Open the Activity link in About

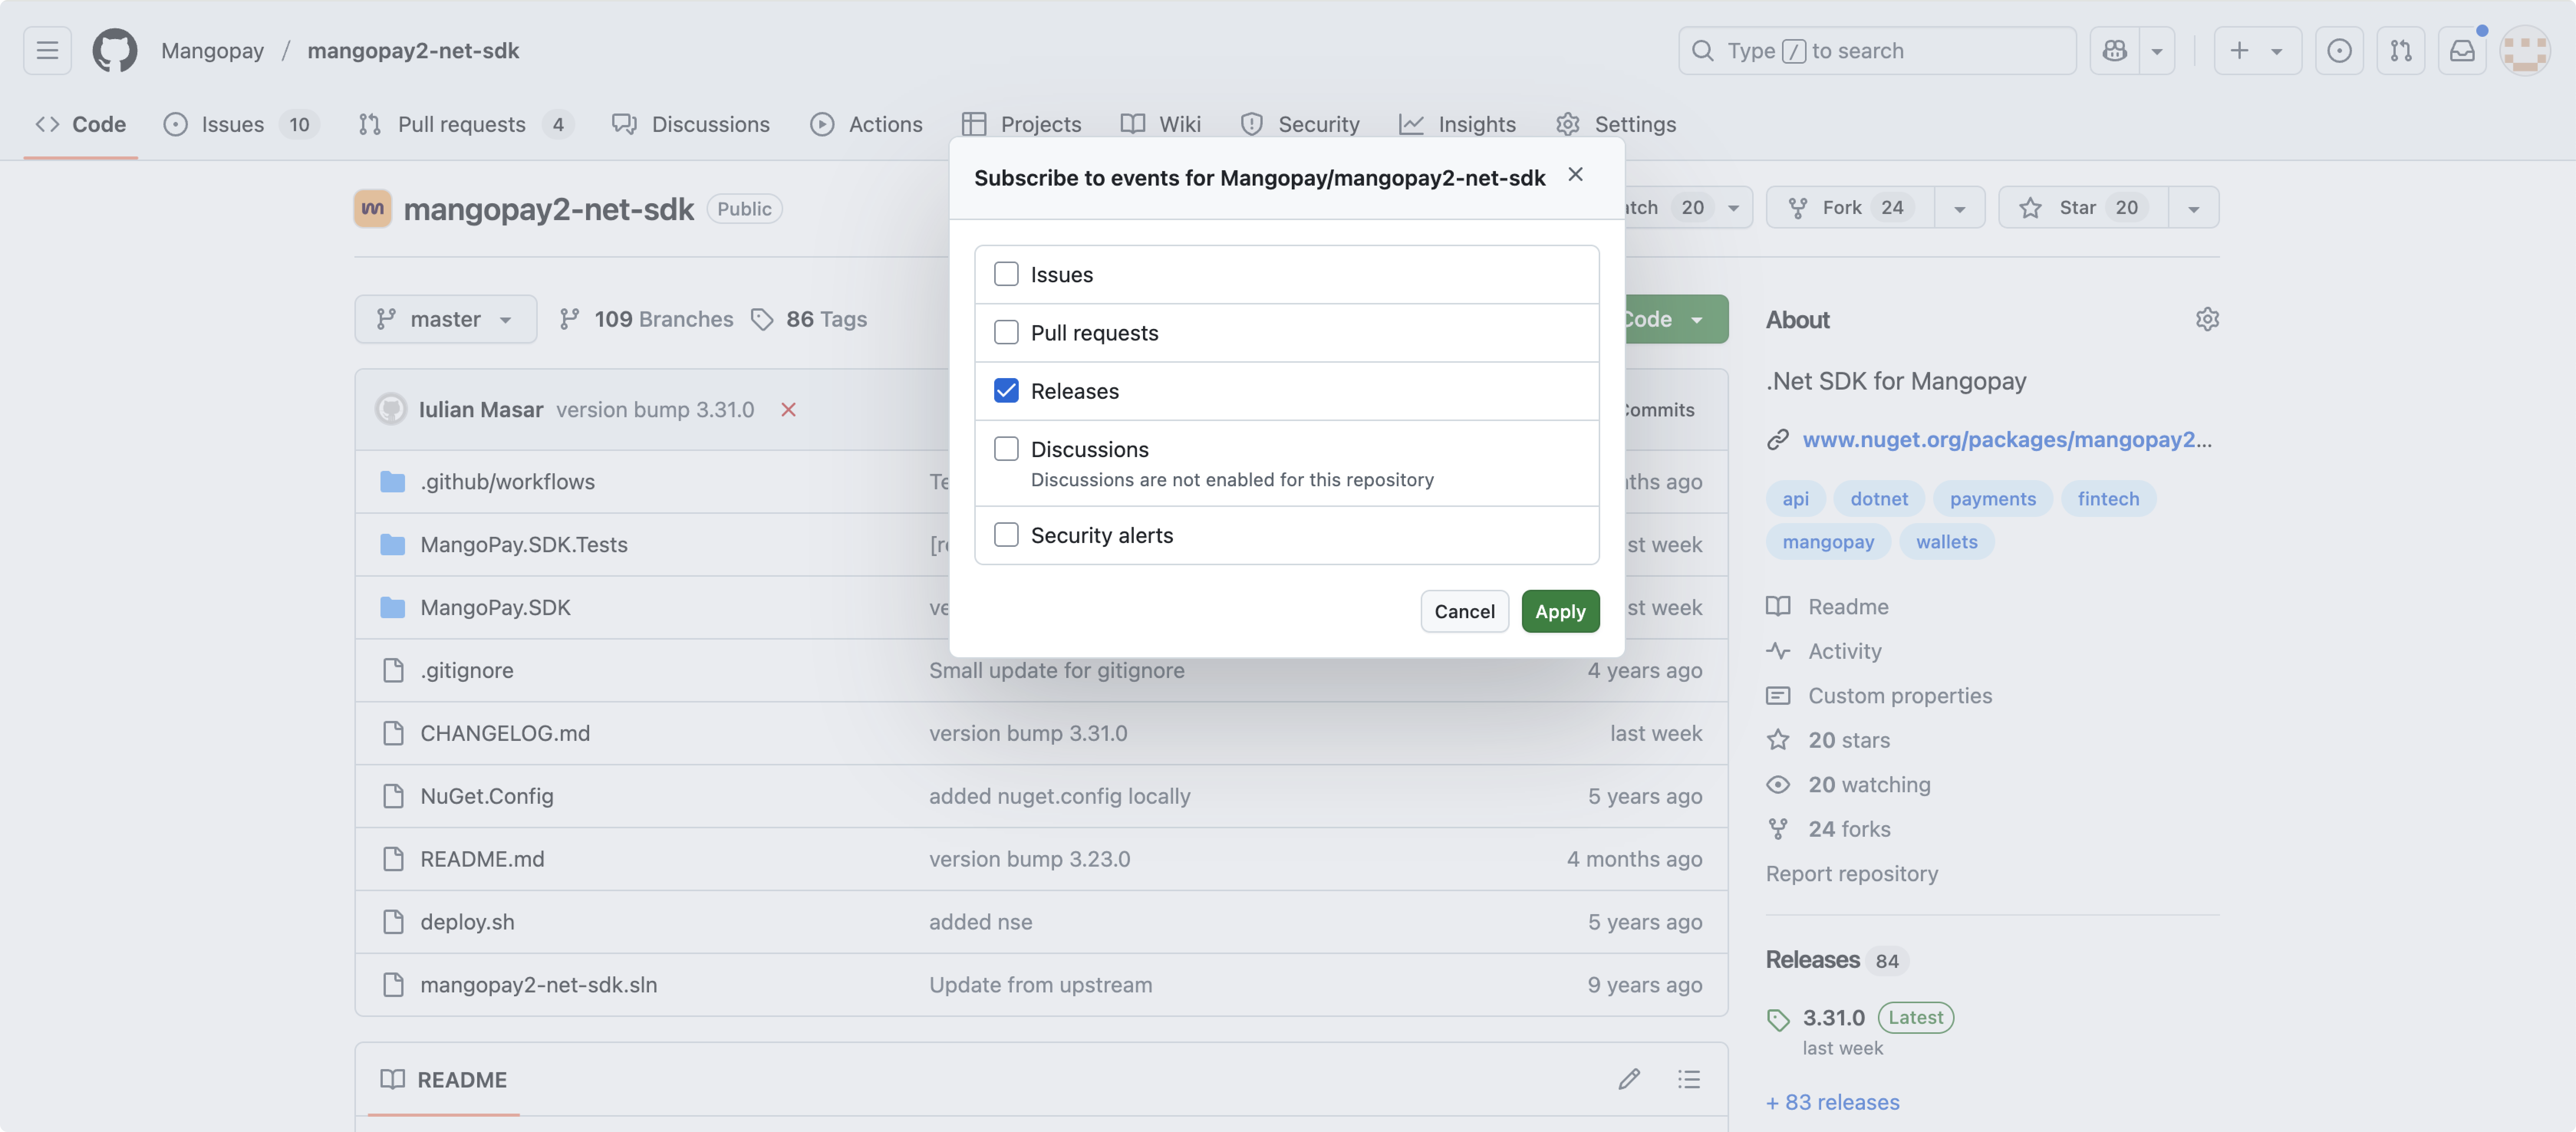tap(1844, 651)
